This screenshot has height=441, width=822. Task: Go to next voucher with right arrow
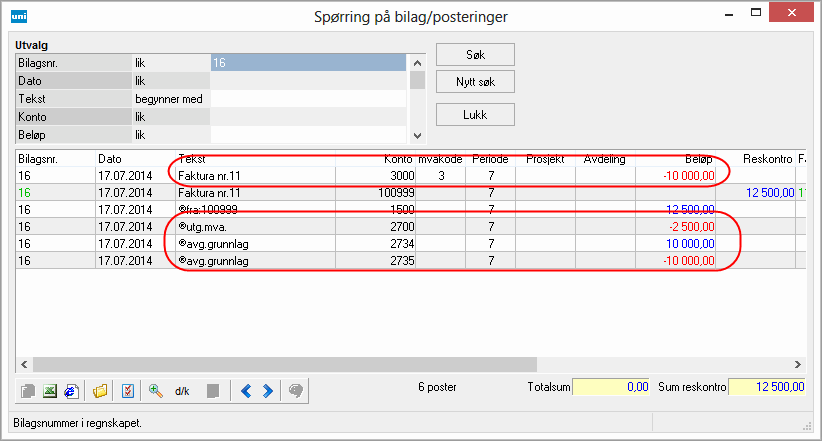pyautogui.click(x=267, y=391)
